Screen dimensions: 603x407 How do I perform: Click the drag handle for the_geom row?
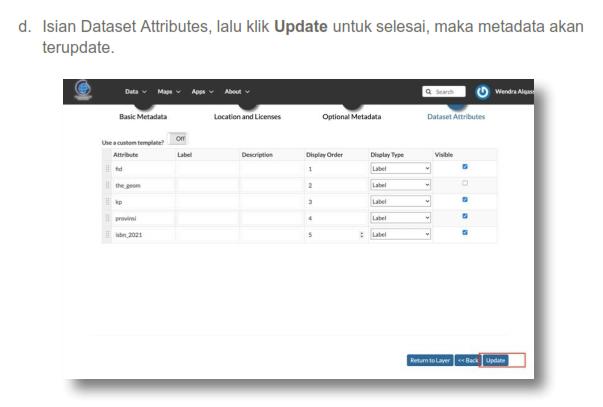(x=107, y=185)
